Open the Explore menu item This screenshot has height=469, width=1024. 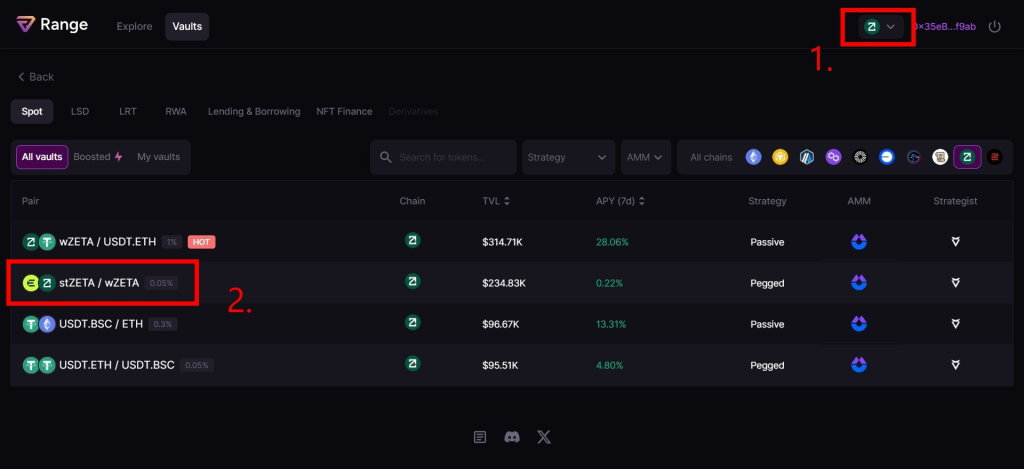tap(134, 26)
